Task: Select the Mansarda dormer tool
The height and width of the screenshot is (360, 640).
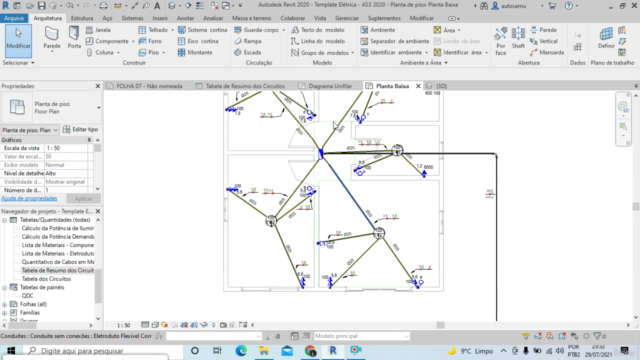Action: [x=547, y=53]
